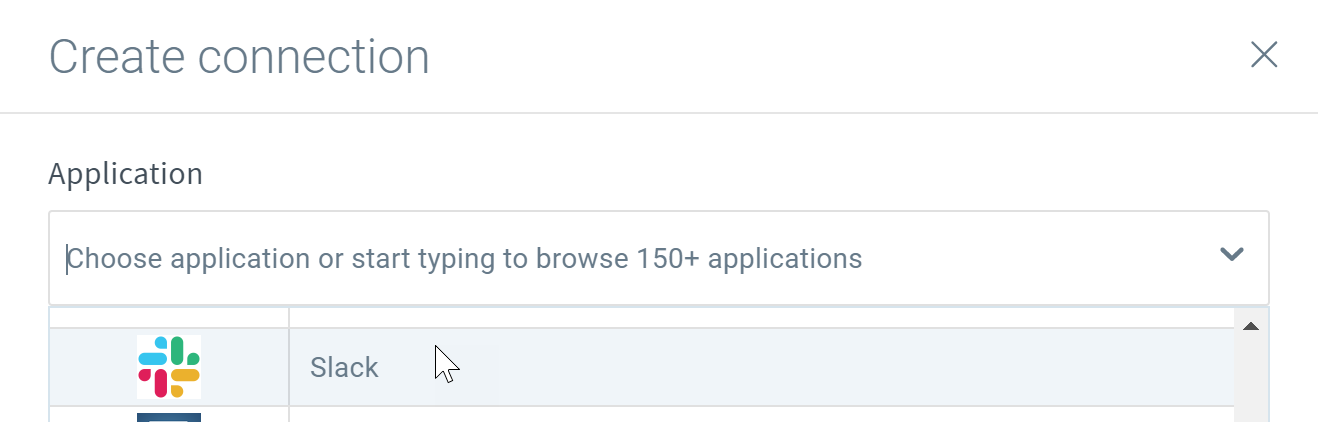Select the partially hidden row above Slack
This screenshot has height=422, width=1318.
coord(641,317)
